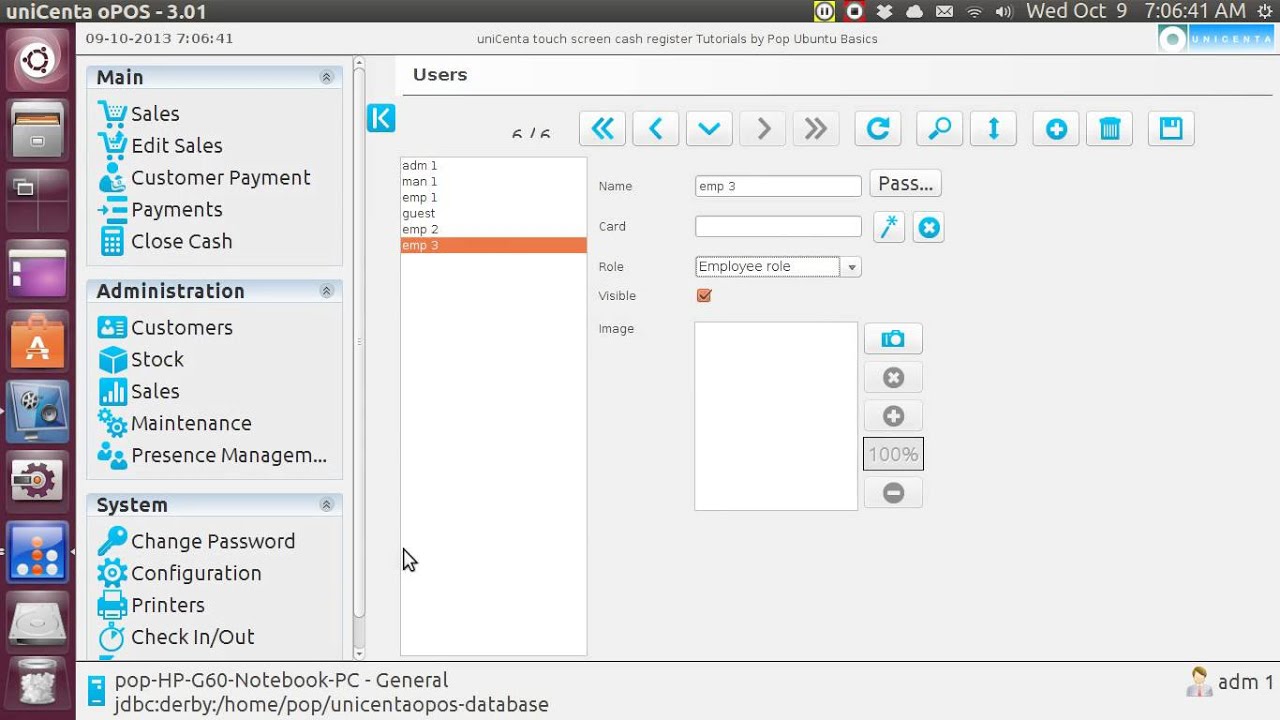1280x720 pixels.
Task: Open Payments
Action: coord(160,210)
